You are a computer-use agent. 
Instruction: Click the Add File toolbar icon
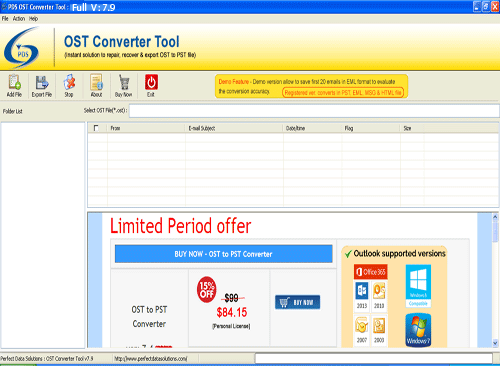click(x=14, y=82)
